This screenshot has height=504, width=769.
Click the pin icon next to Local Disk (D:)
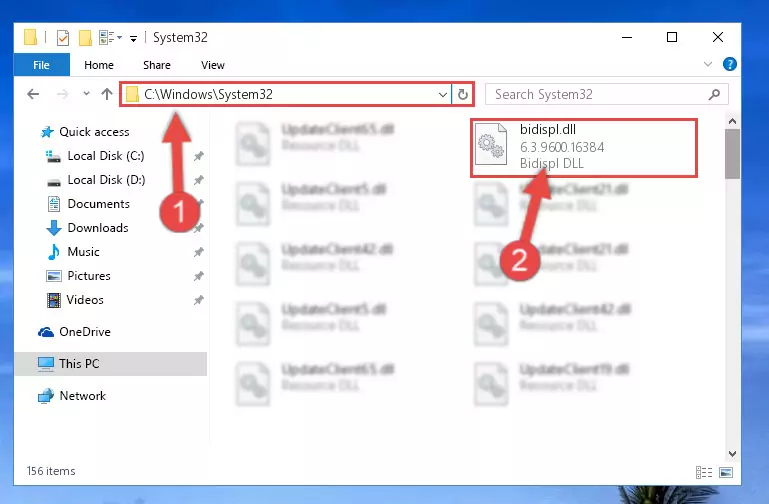click(x=199, y=180)
